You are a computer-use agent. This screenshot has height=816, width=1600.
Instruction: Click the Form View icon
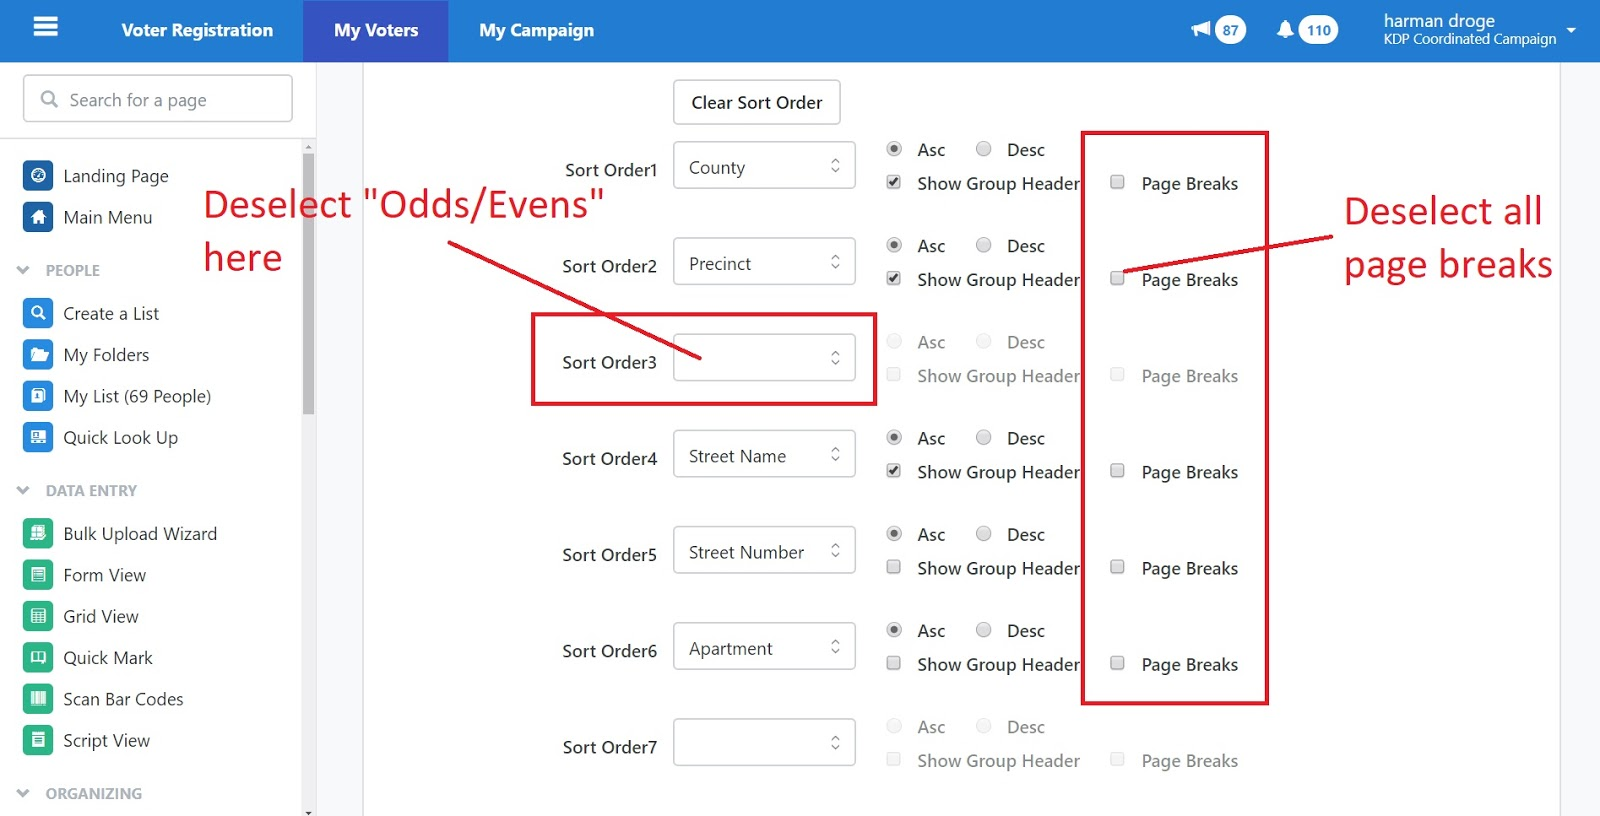(38, 575)
